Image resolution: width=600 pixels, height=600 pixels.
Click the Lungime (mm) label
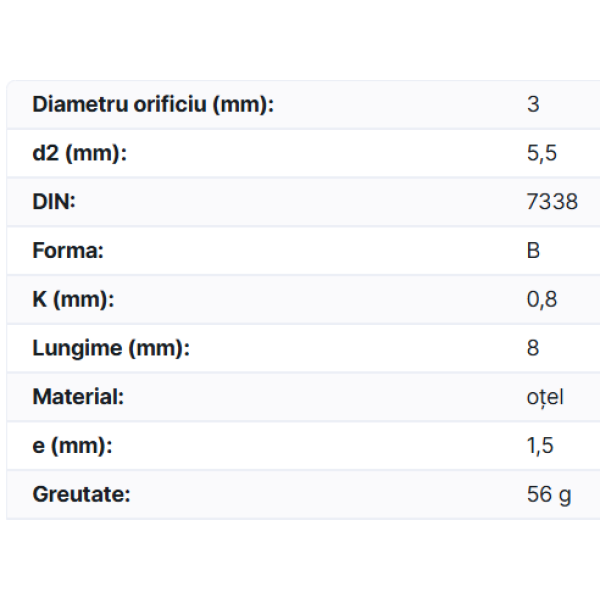[111, 348]
